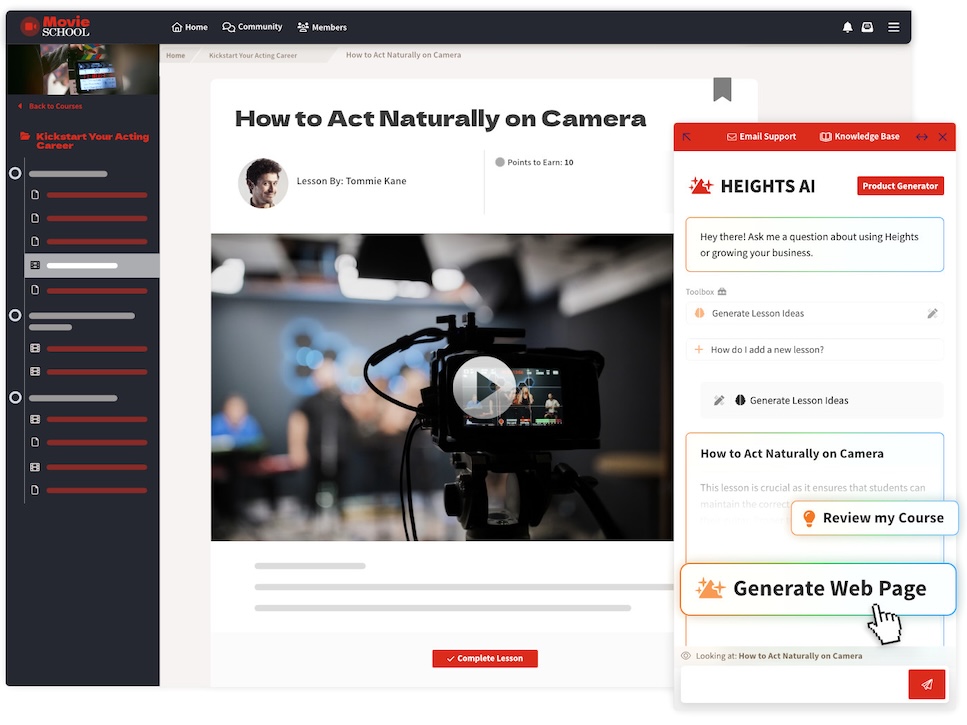
Task: Click the Movie School logo
Action: click(56, 27)
